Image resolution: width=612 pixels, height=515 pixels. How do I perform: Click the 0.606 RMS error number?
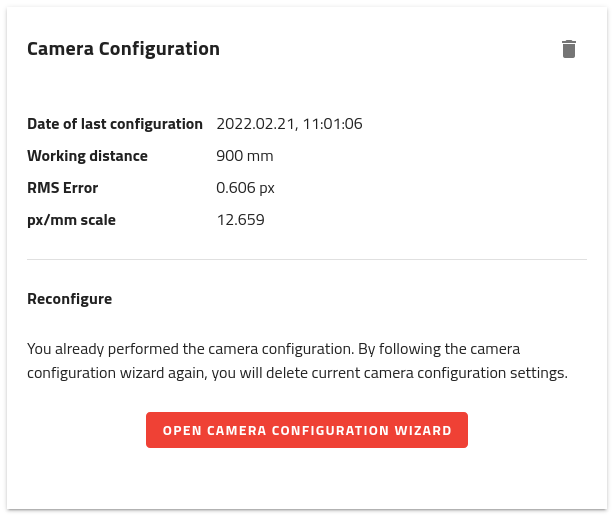click(234, 188)
